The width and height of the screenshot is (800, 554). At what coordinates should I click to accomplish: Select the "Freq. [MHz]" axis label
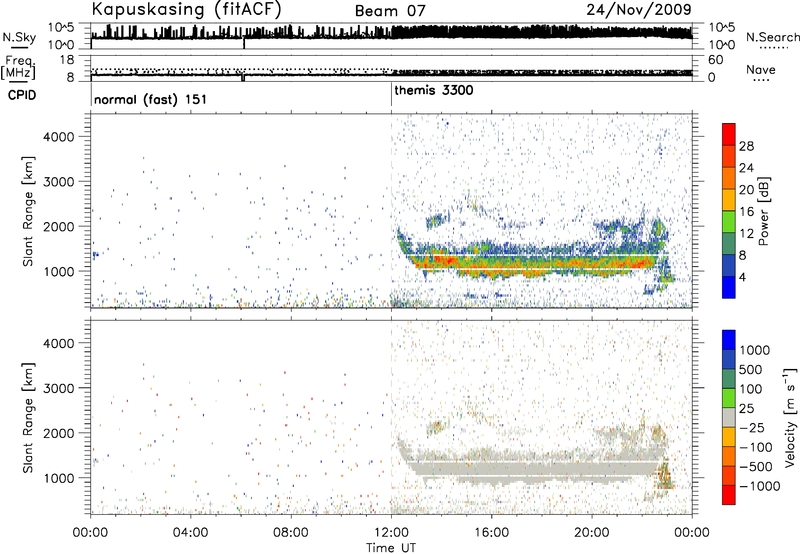click(18, 67)
